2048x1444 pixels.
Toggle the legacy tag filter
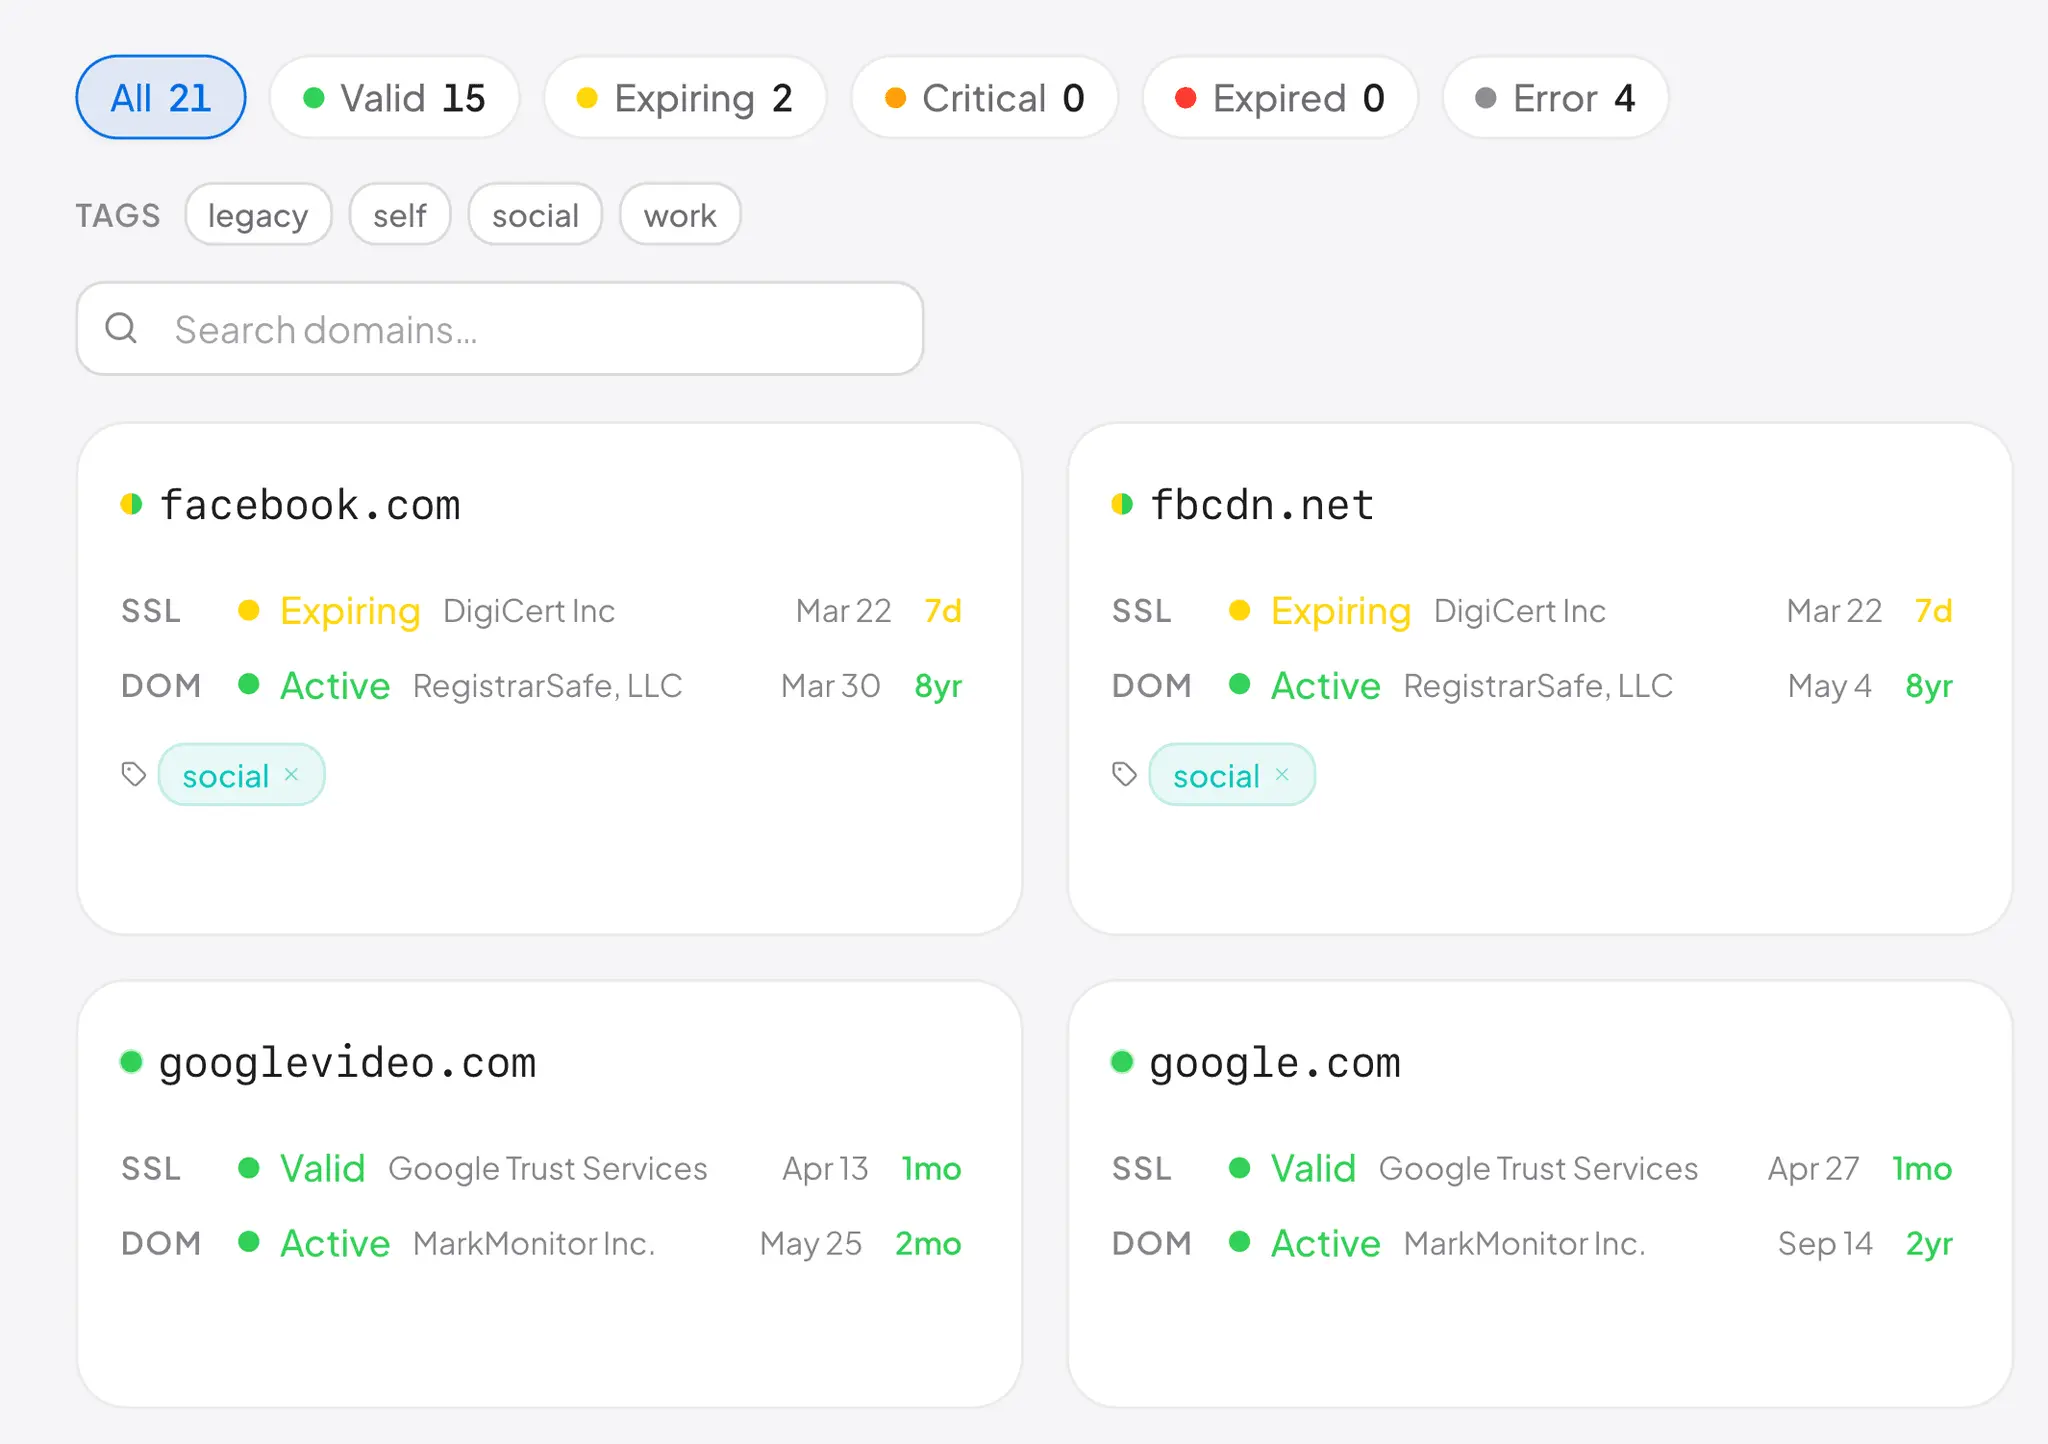pos(258,214)
